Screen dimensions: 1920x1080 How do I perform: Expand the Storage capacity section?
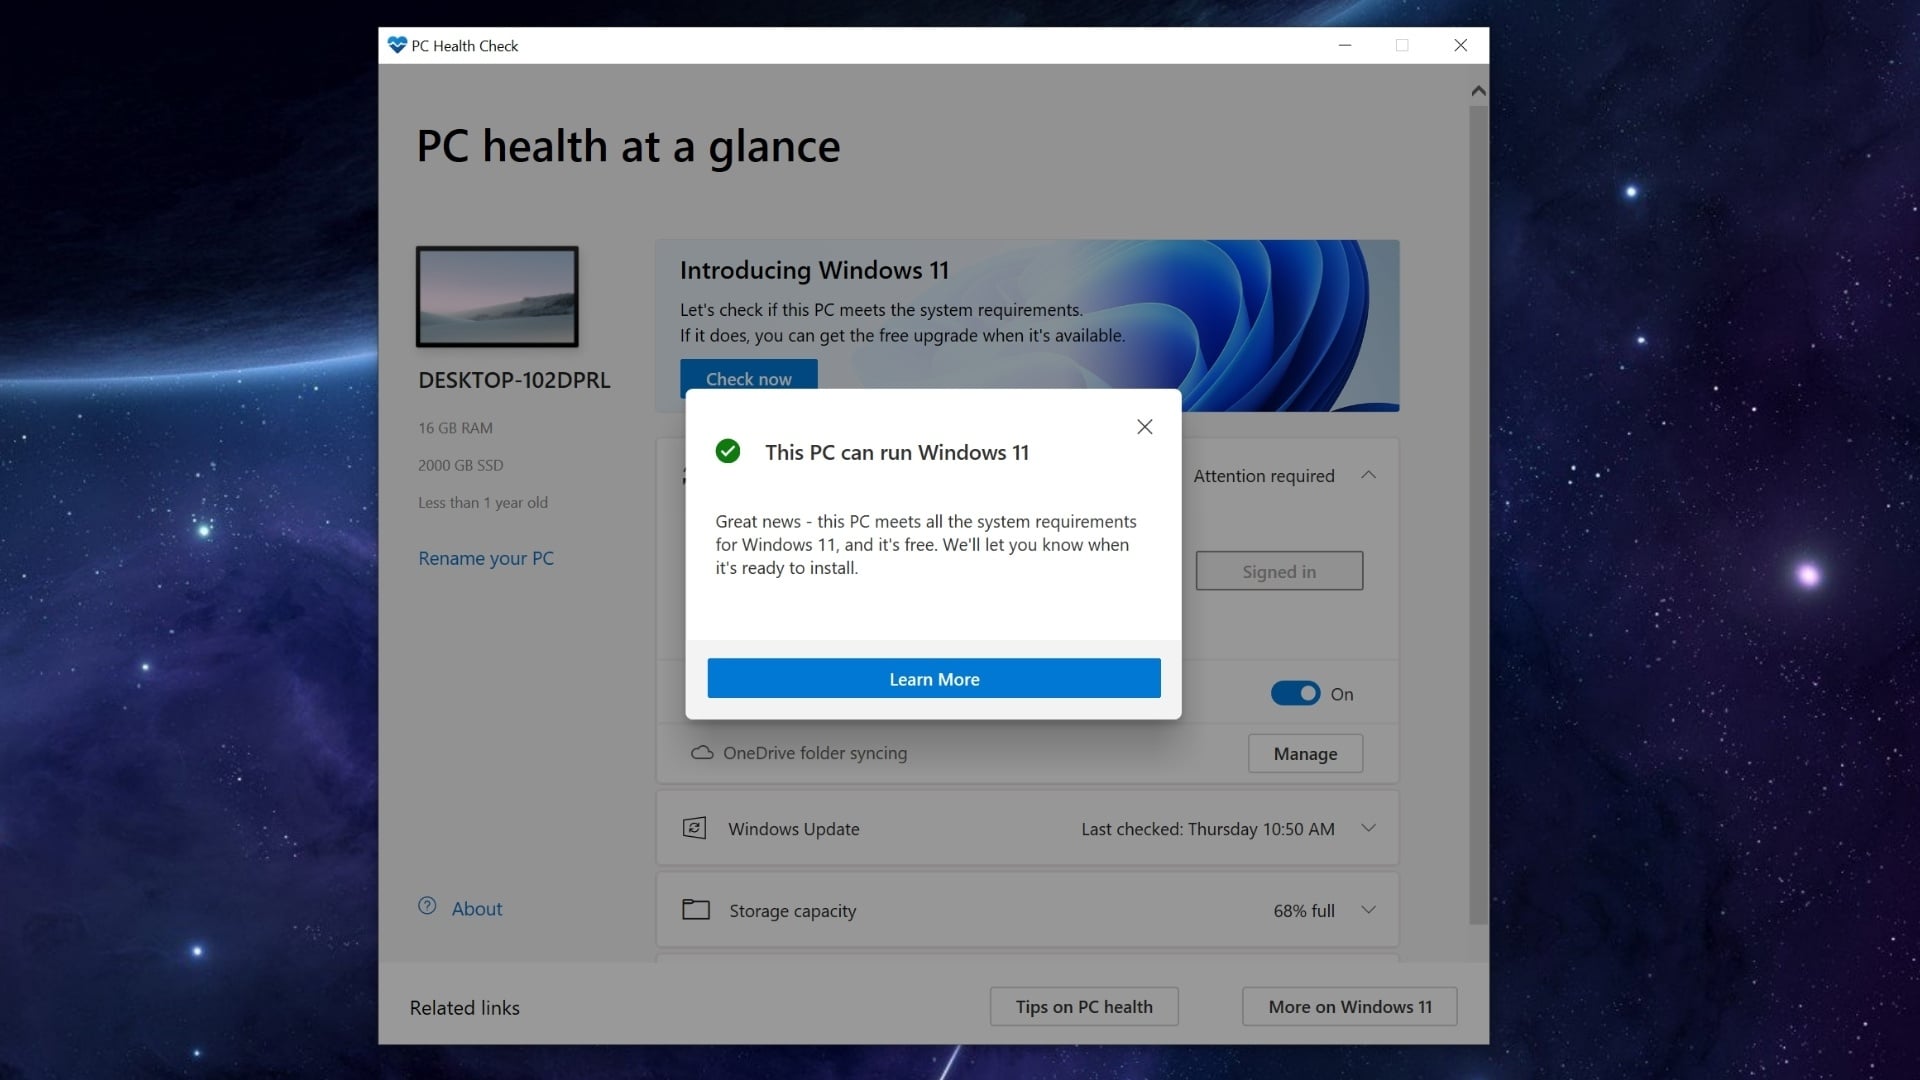tap(1368, 910)
